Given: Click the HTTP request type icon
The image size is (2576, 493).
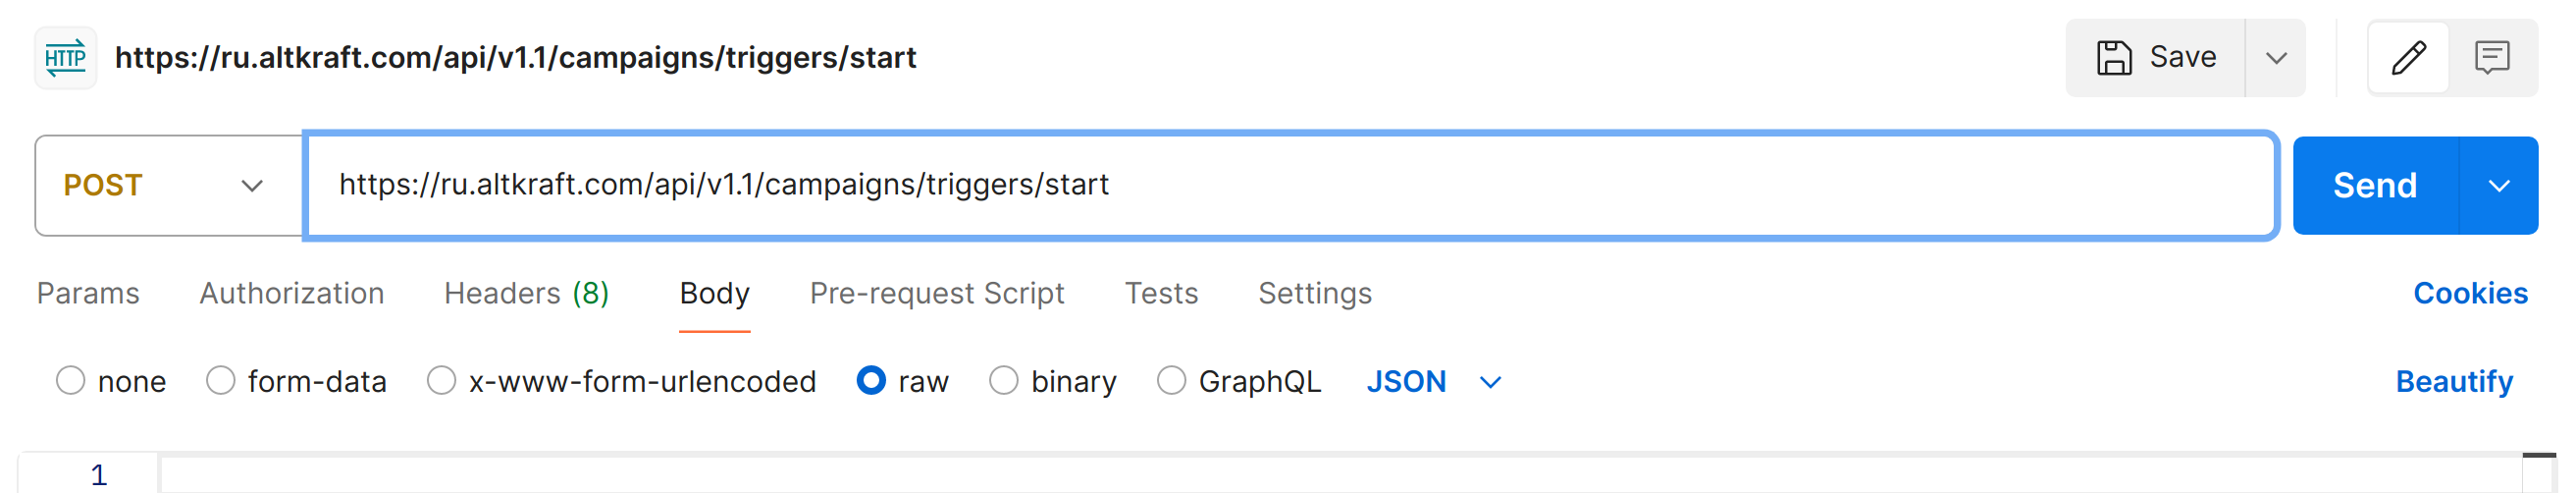Looking at the screenshot, I should point(66,58).
